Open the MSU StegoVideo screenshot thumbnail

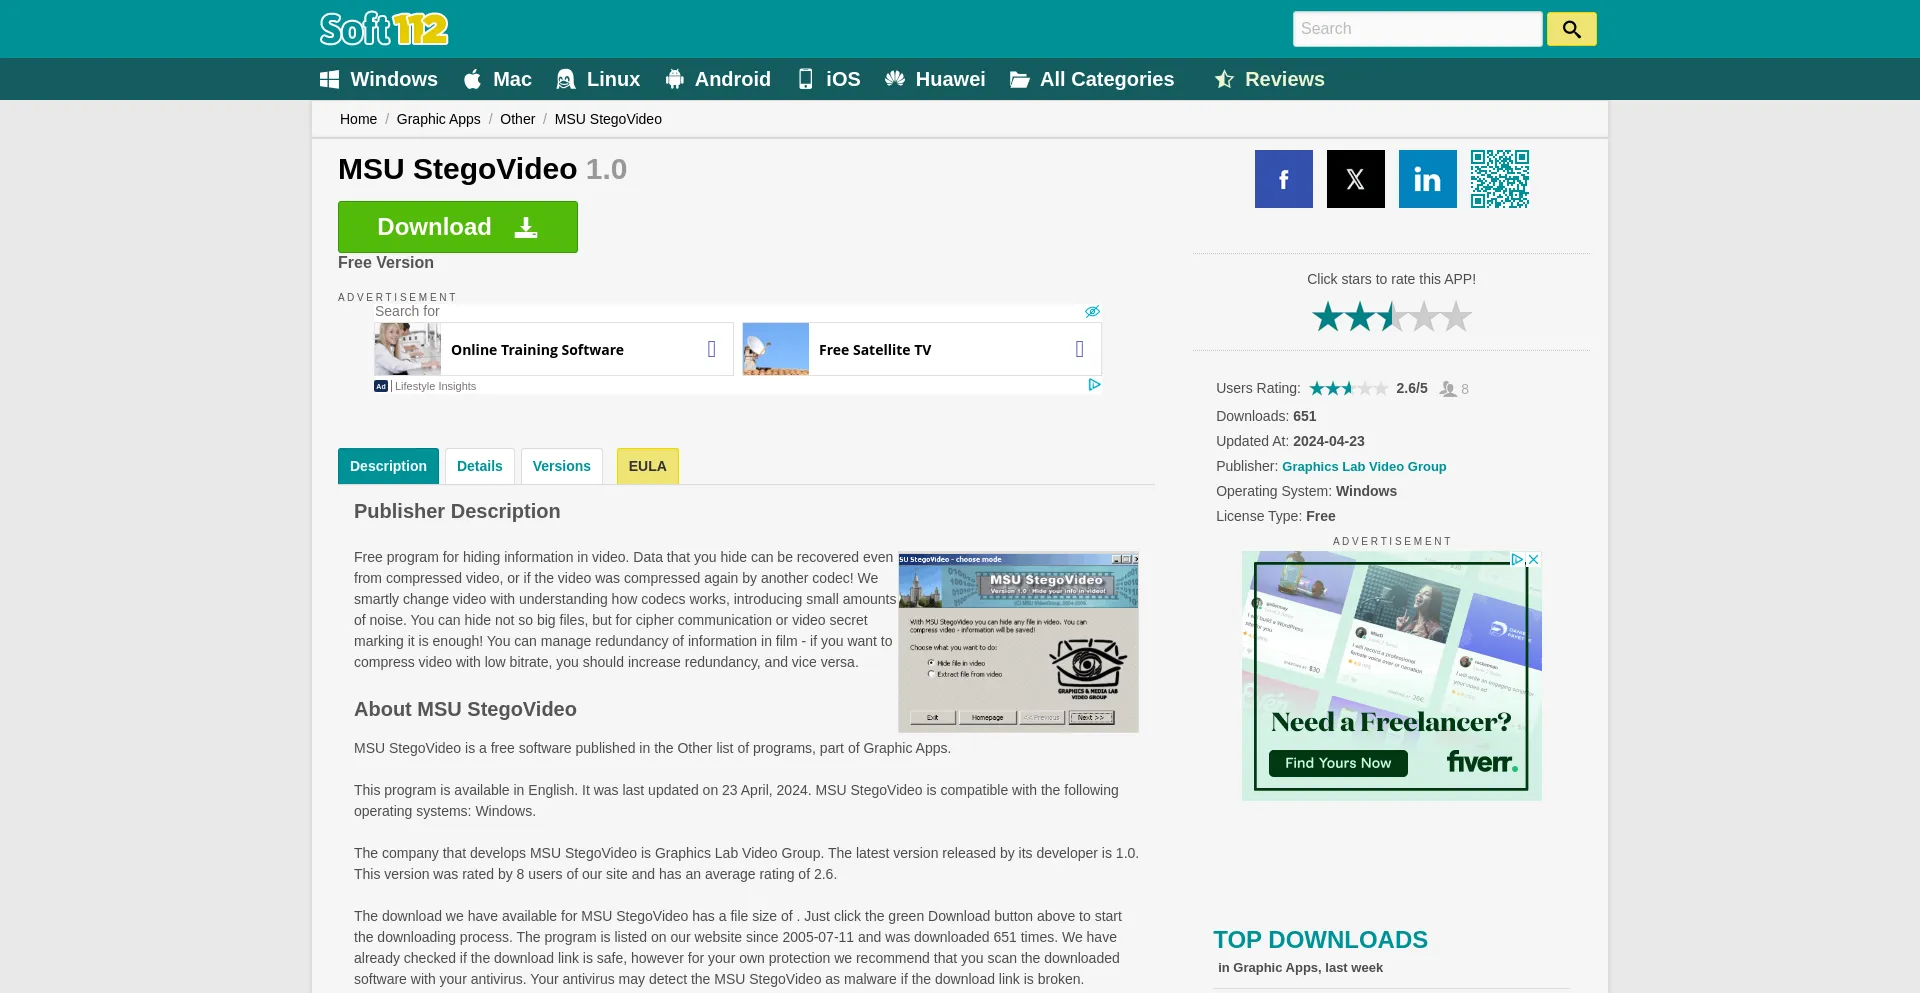(1018, 642)
